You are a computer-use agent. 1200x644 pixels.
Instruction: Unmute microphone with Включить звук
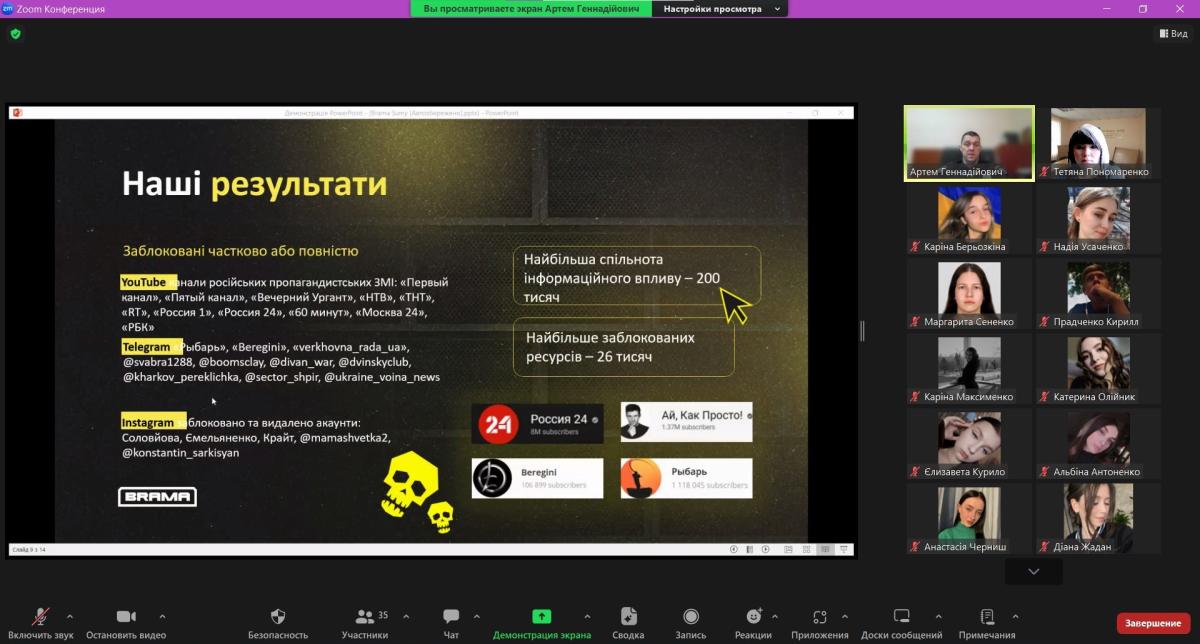coord(41,617)
